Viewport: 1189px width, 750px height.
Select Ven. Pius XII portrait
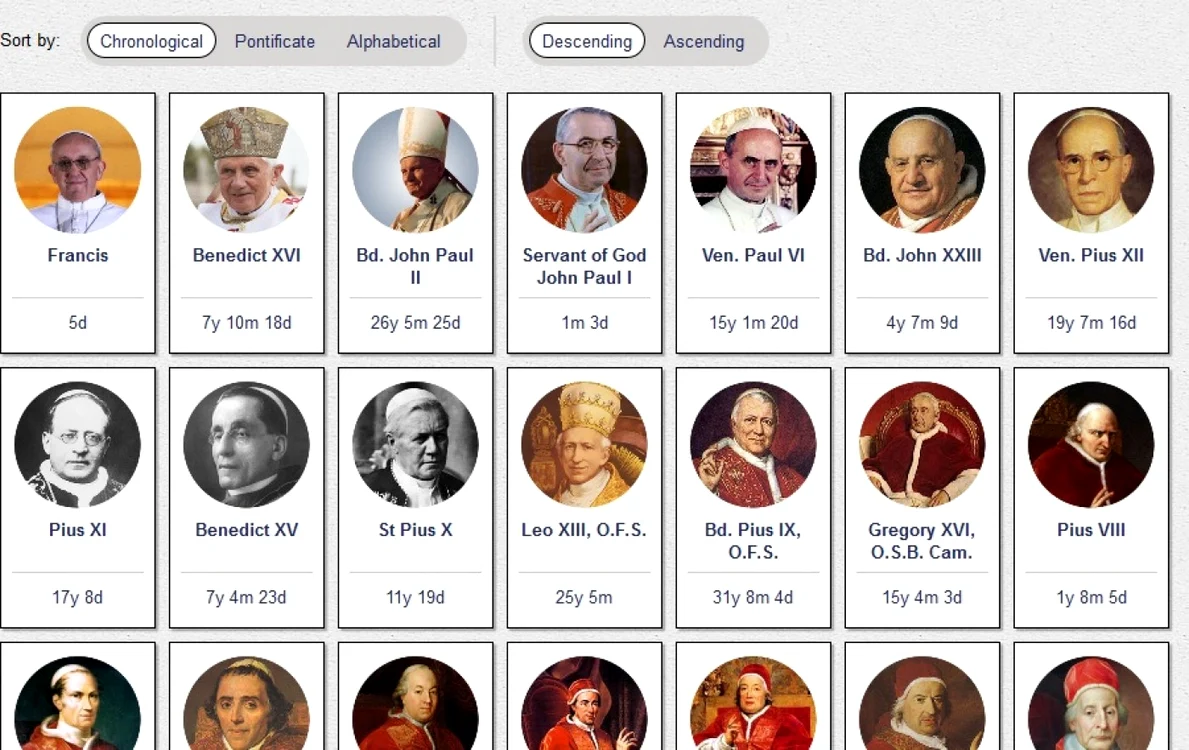[x=1091, y=170]
